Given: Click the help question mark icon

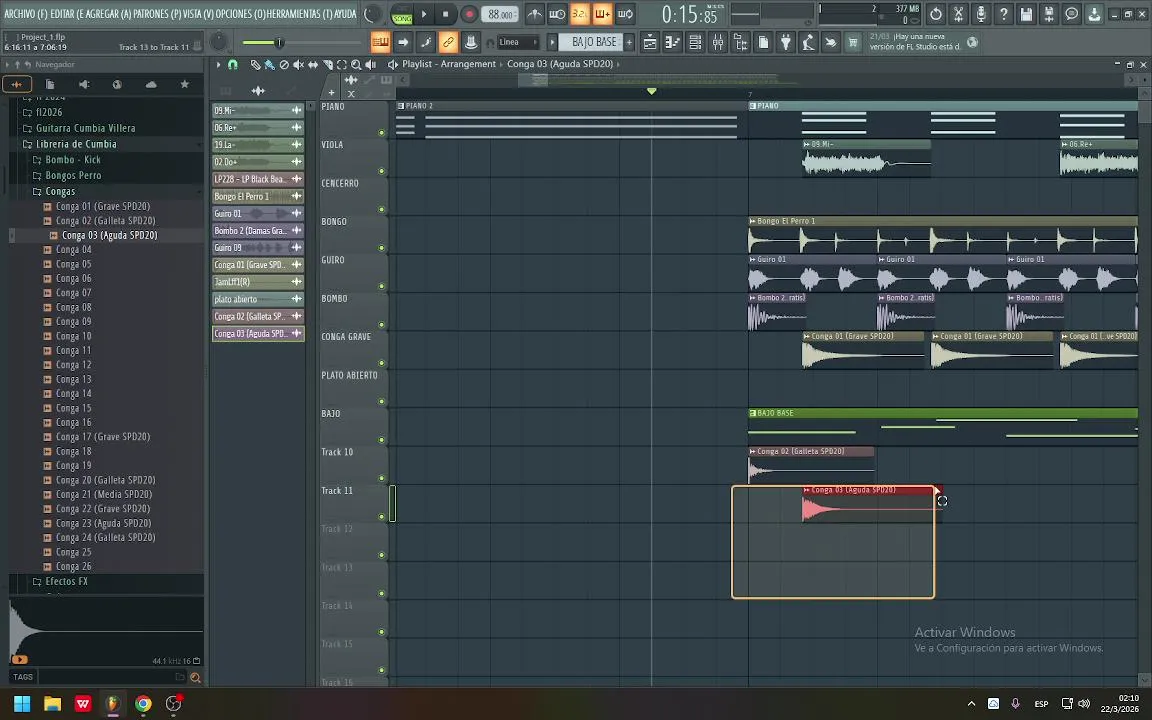Looking at the screenshot, I should tap(1004, 14).
